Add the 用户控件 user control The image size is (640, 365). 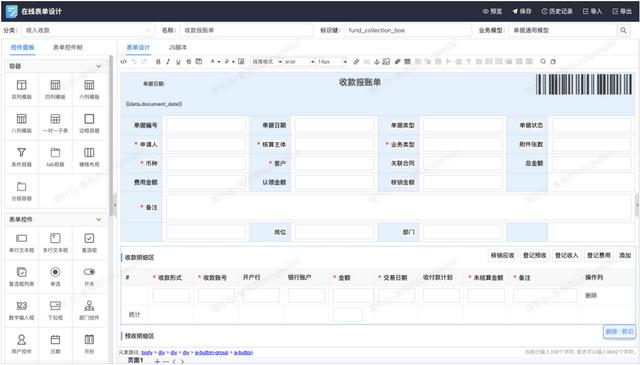point(21,344)
